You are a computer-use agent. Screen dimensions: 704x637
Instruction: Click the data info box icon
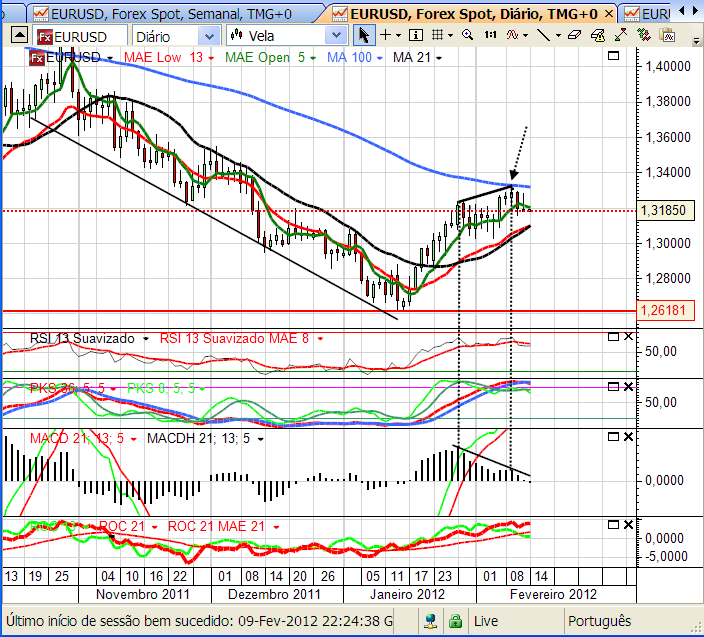[417, 35]
